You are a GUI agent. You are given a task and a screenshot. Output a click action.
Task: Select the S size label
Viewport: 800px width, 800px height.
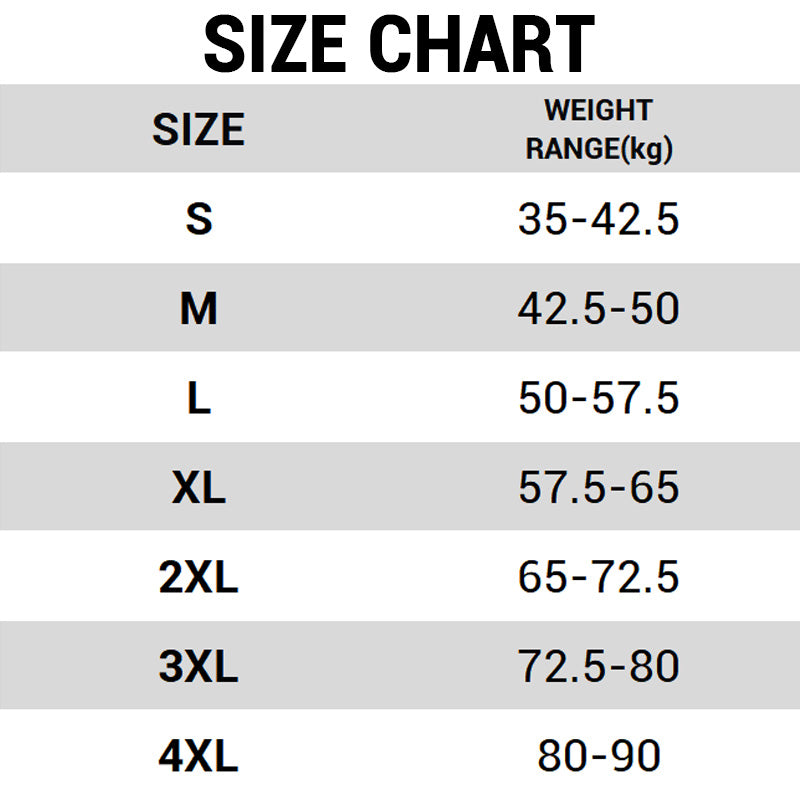pyautogui.click(x=199, y=219)
